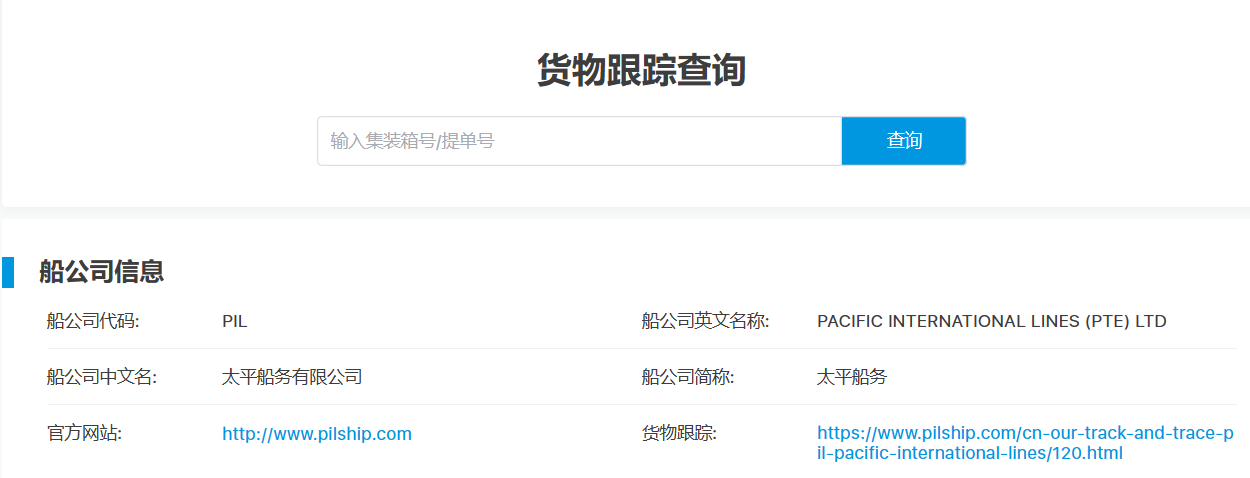Image resolution: width=1250 pixels, height=478 pixels.
Task: Click the blue bar beside 船公司信息
Action: [x=8, y=272]
